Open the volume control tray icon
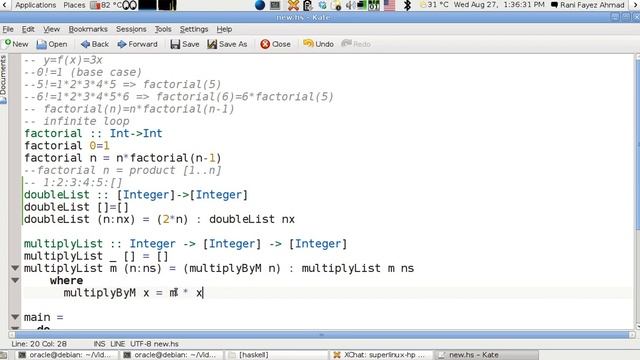This screenshot has width=640, height=360. coord(350,5)
